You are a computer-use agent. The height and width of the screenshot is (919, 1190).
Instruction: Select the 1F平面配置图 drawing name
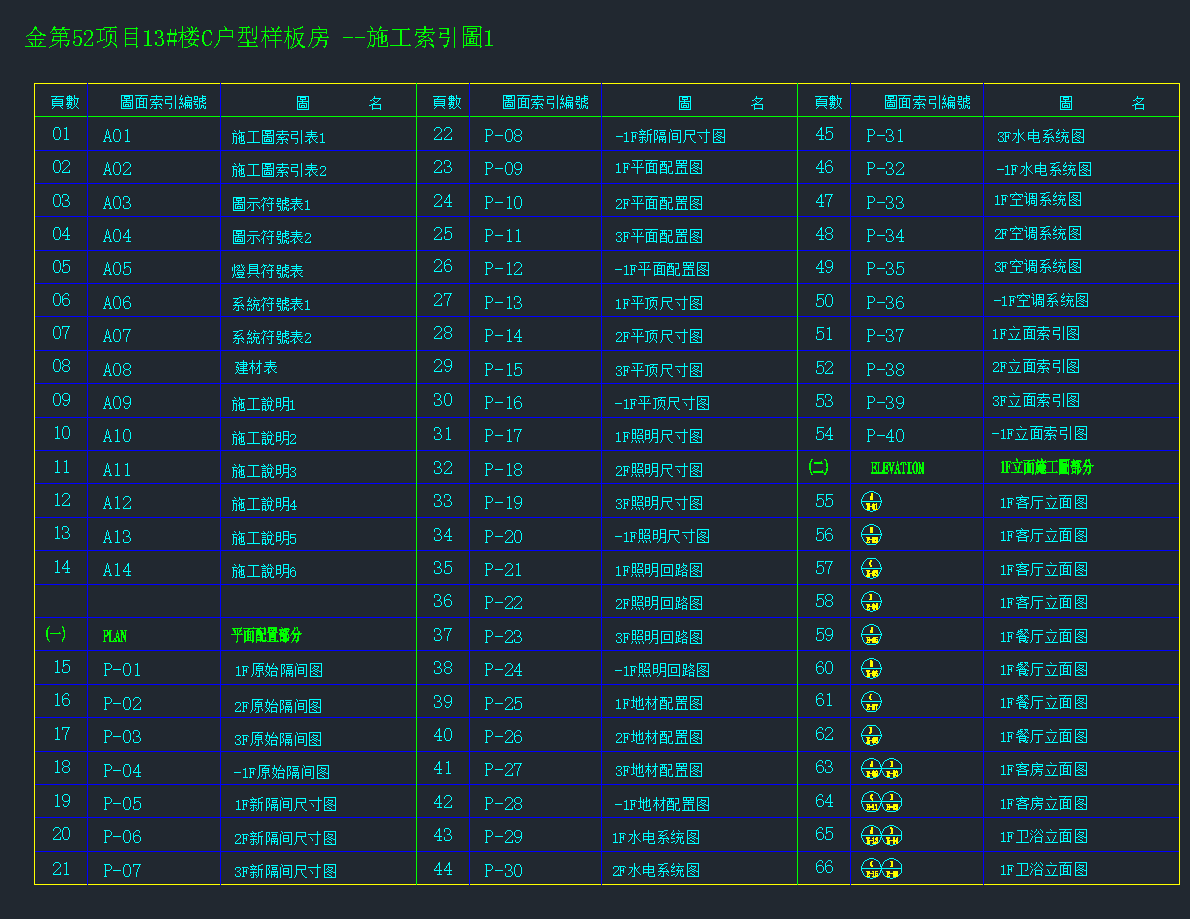pos(659,169)
